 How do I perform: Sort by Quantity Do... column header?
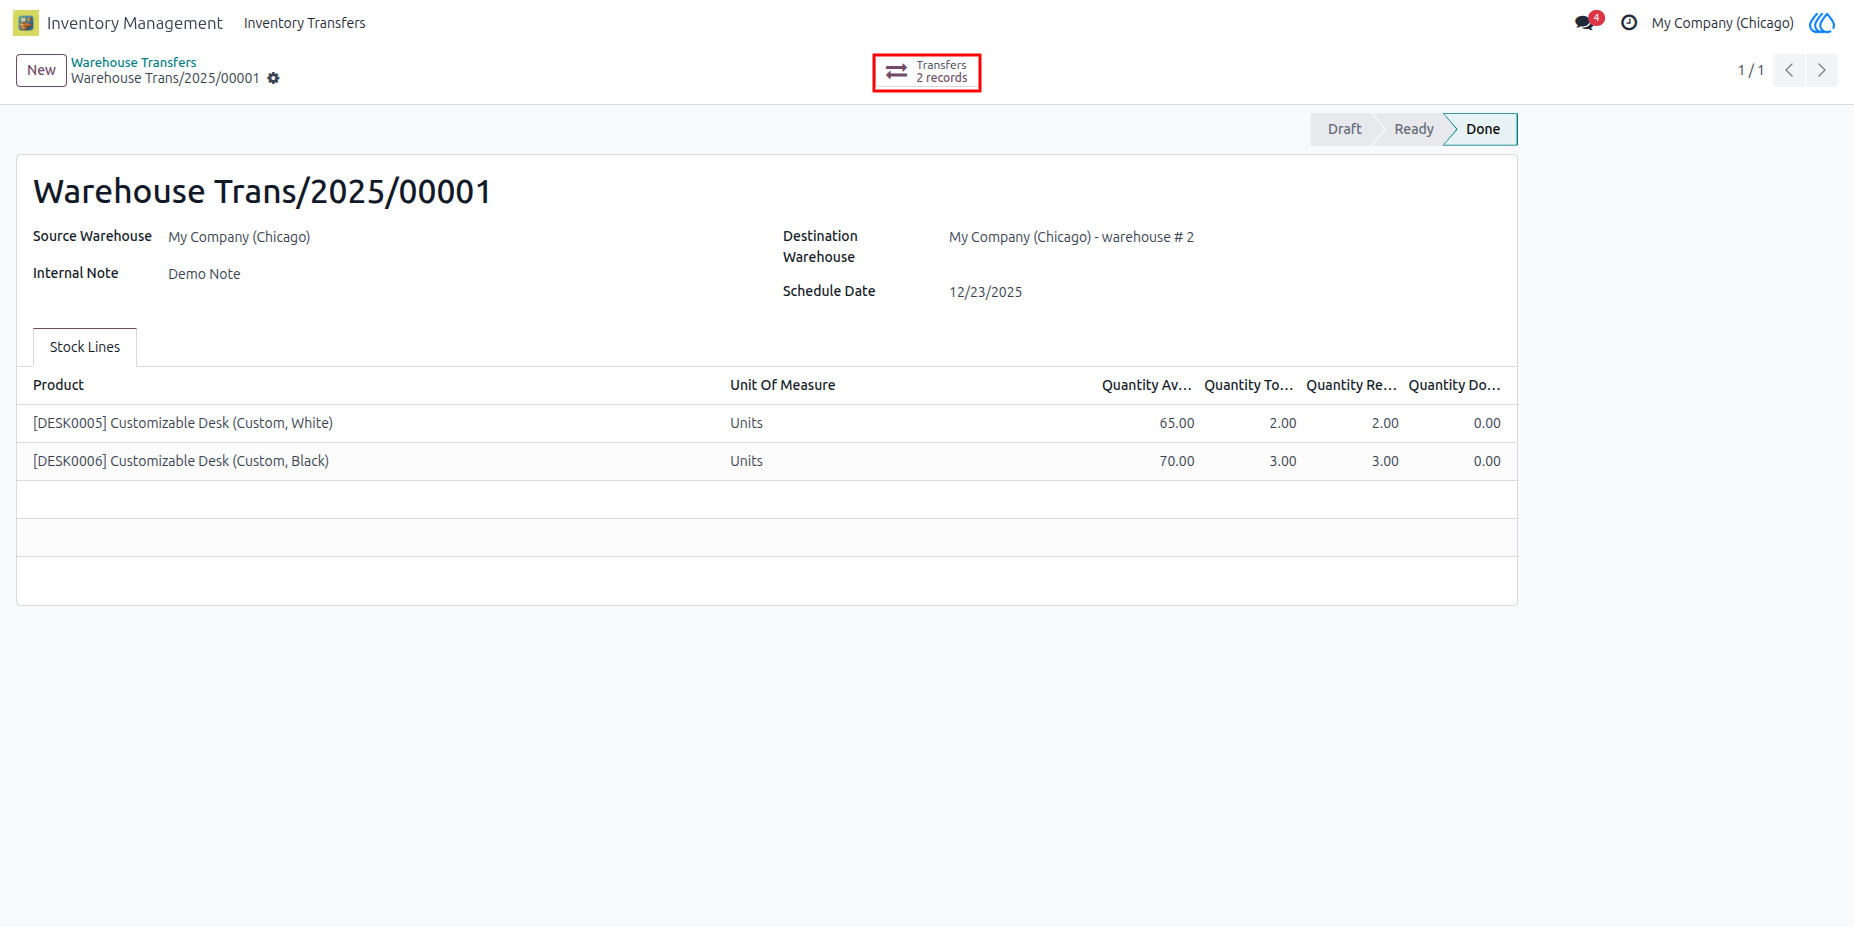click(x=1454, y=385)
